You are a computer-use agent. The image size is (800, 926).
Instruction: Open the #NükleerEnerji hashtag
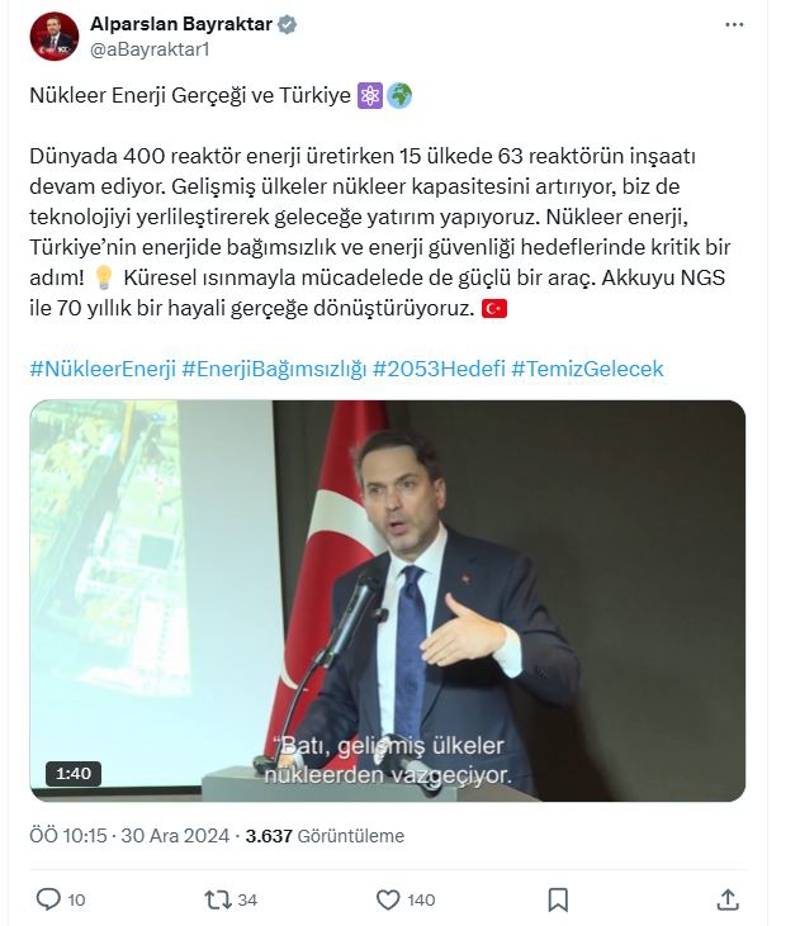(x=103, y=369)
